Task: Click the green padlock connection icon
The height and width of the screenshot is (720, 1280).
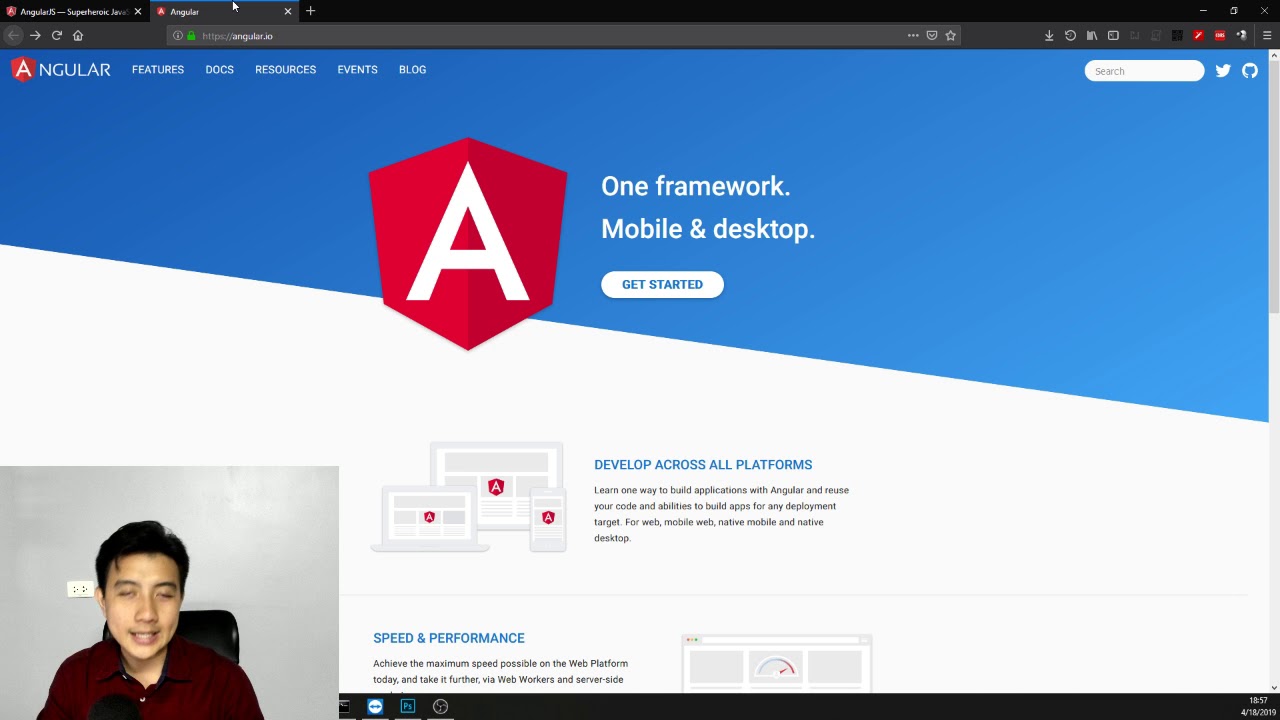Action: tap(191, 36)
